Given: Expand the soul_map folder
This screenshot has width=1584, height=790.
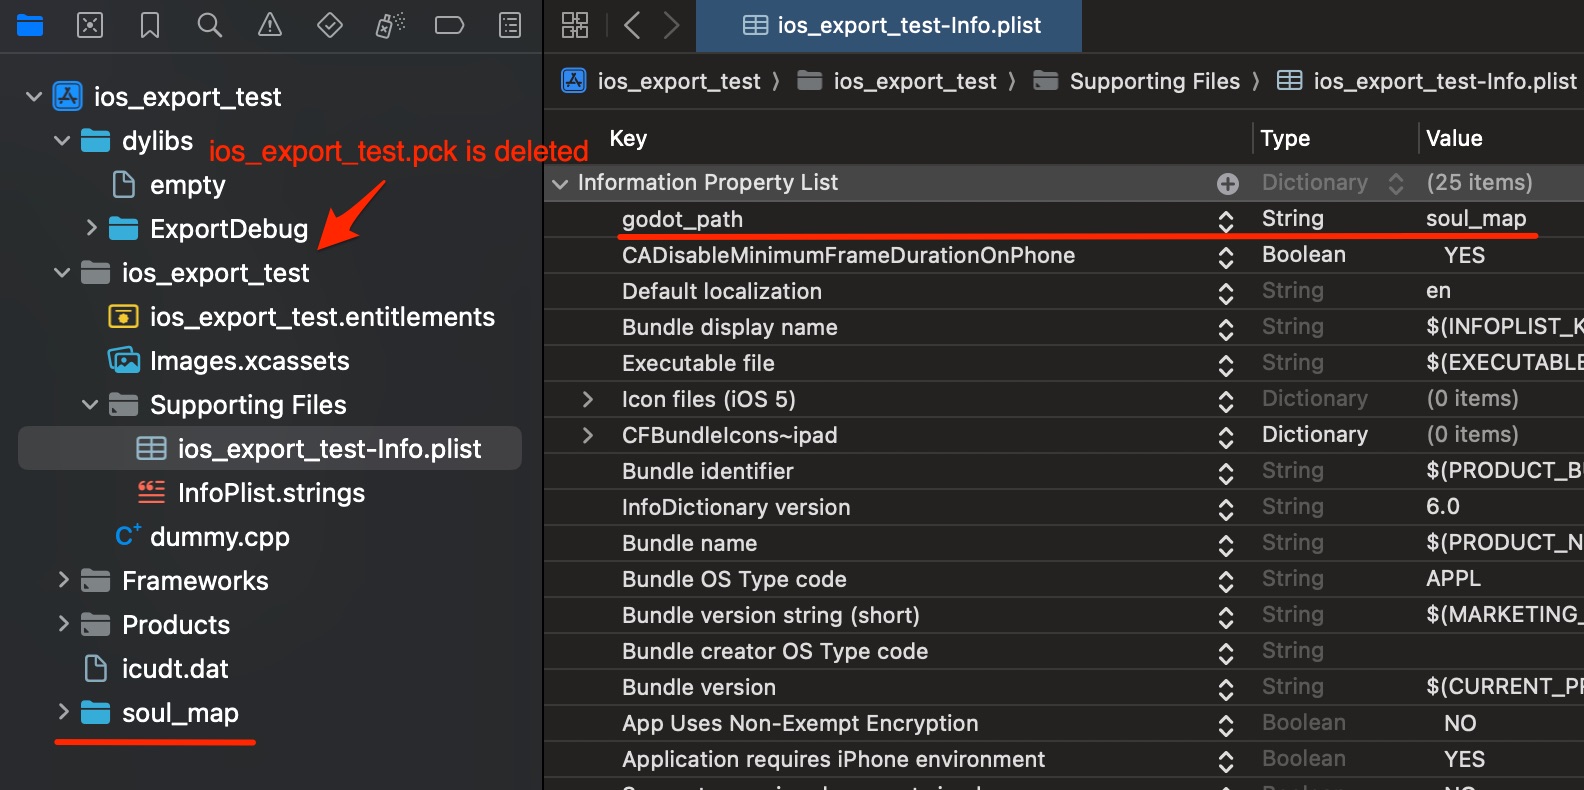Looking at the screenshot, I should 63,712.
